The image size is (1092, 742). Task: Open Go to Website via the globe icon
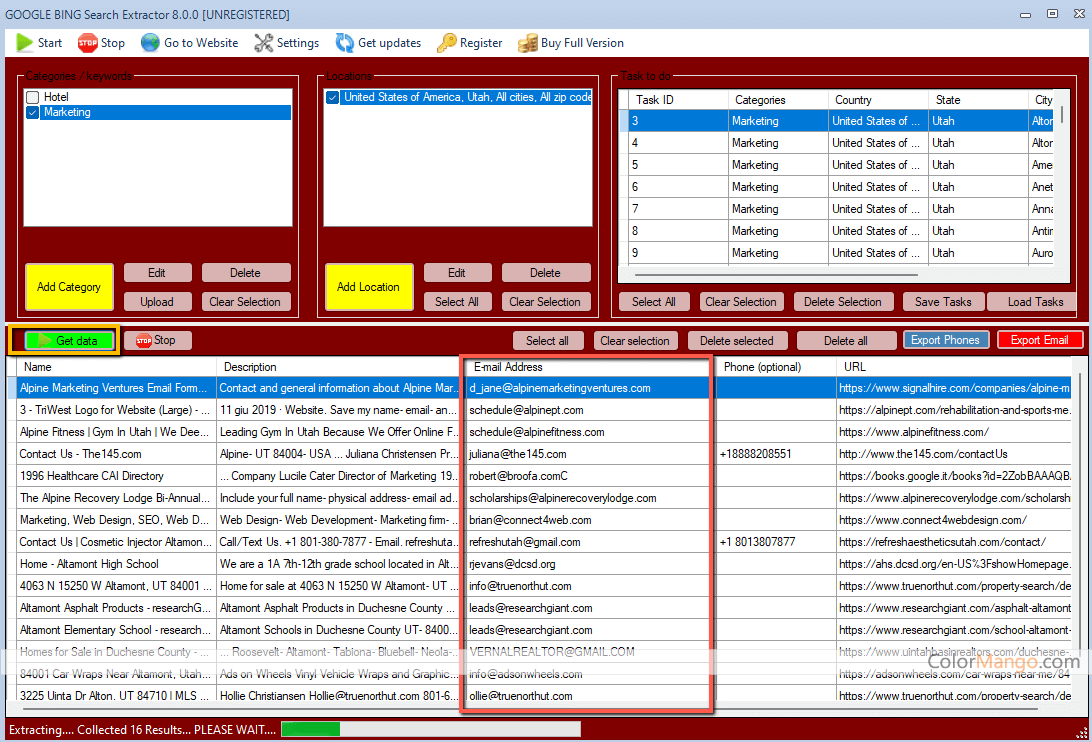click(x=150, y=43)
